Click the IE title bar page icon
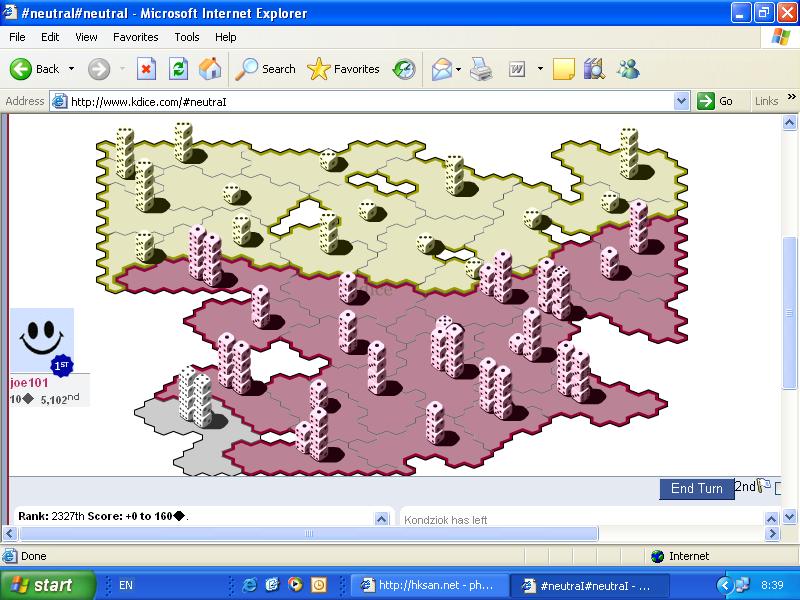 (x=10, y=12)
